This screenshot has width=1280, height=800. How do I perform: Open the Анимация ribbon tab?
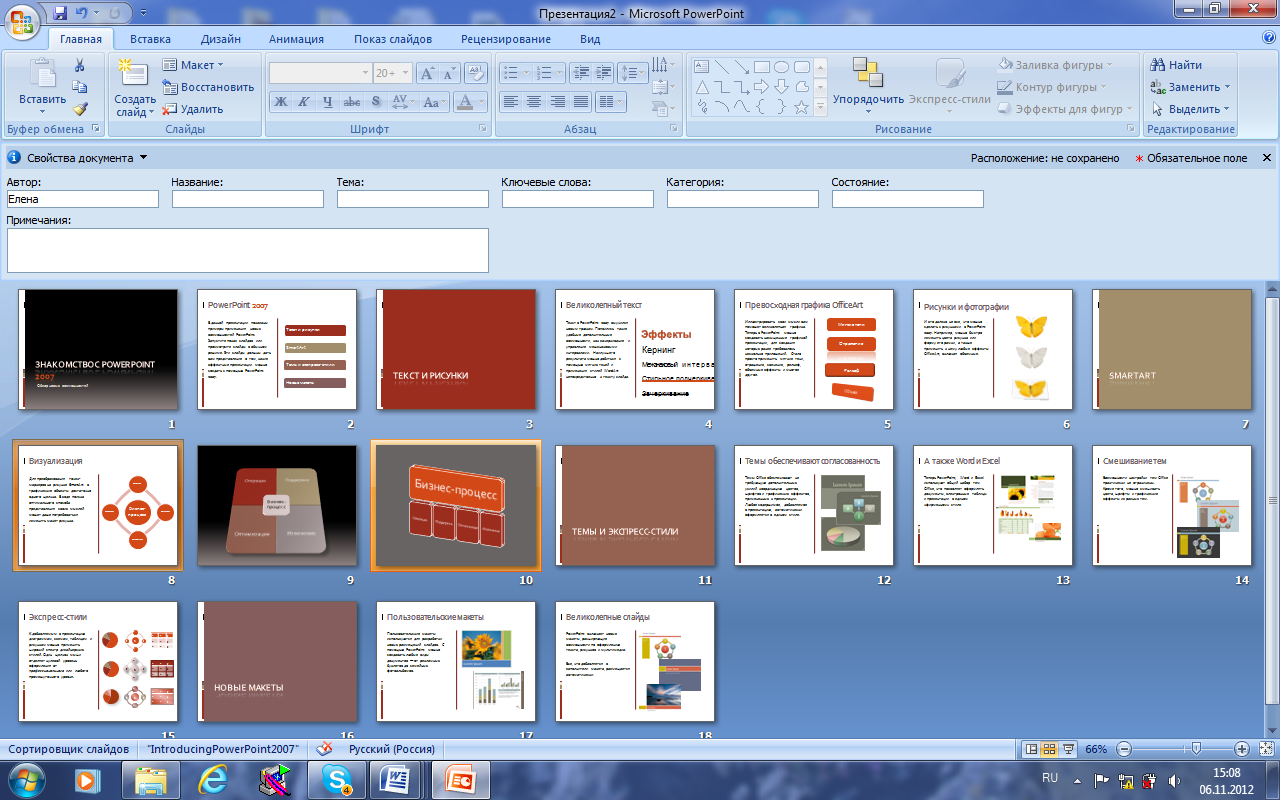click(296, 39)
